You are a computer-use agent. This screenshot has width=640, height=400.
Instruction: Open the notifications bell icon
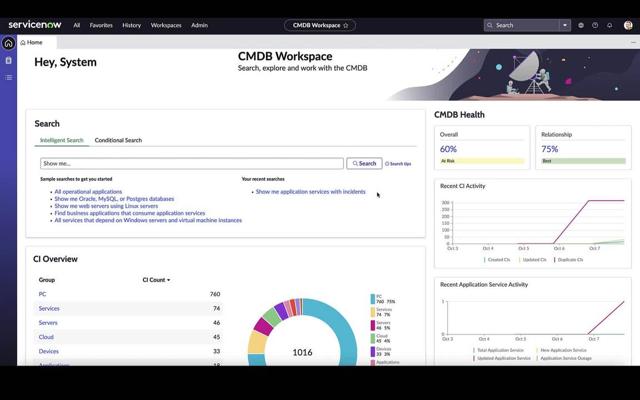609,25
